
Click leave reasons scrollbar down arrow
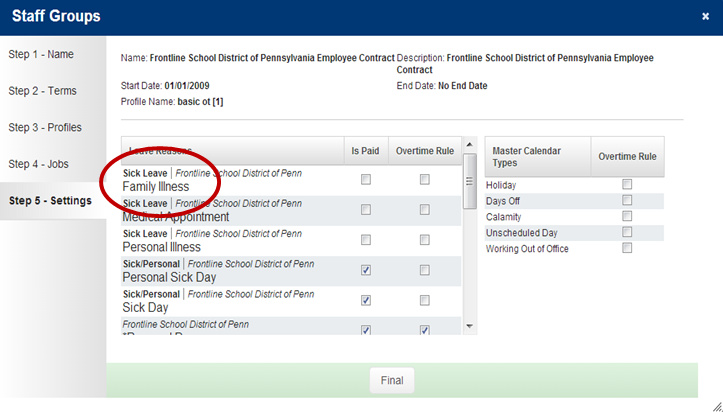click(469, 326)
